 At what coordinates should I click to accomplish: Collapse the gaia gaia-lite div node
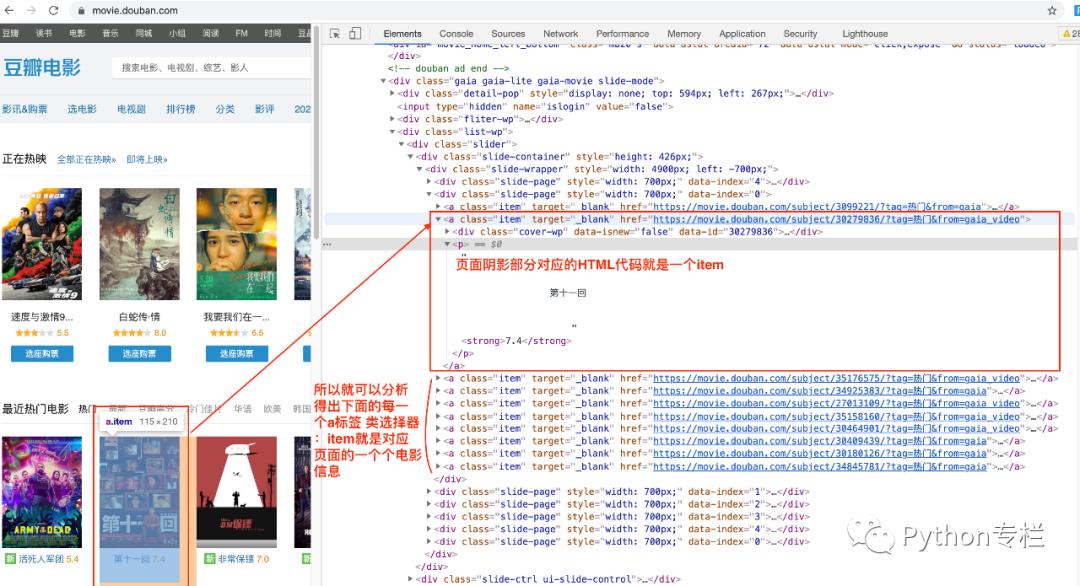(x=384, y=81)
